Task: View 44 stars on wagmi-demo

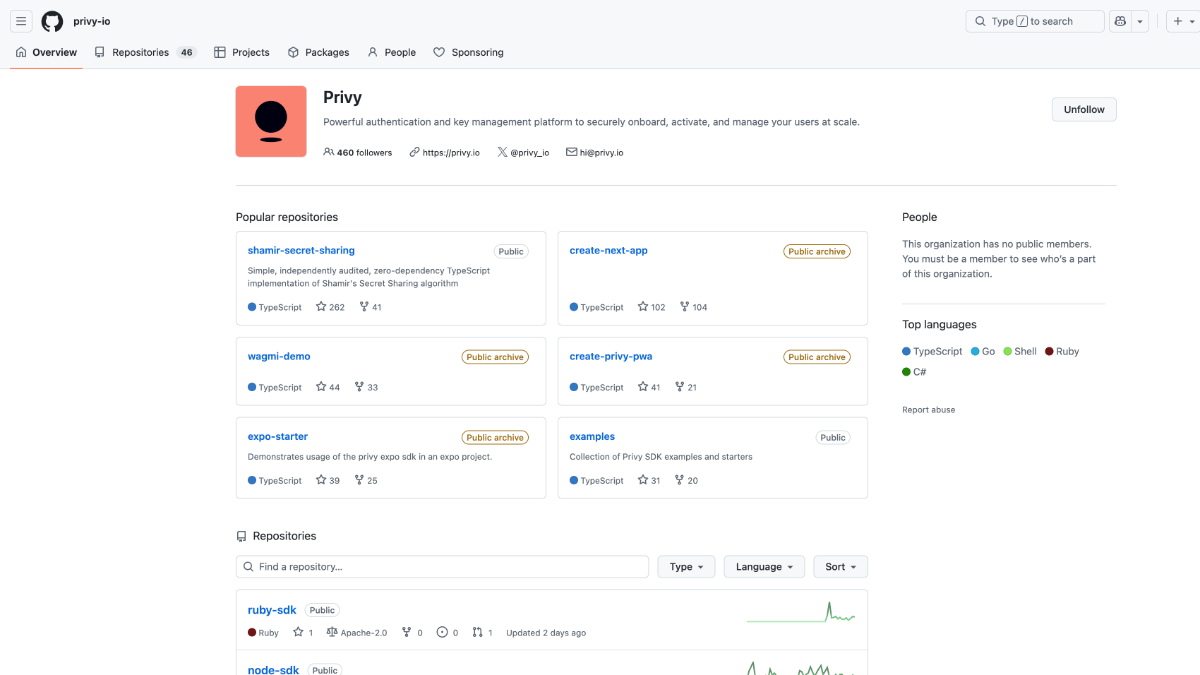Action: click(x=328, y=387)
